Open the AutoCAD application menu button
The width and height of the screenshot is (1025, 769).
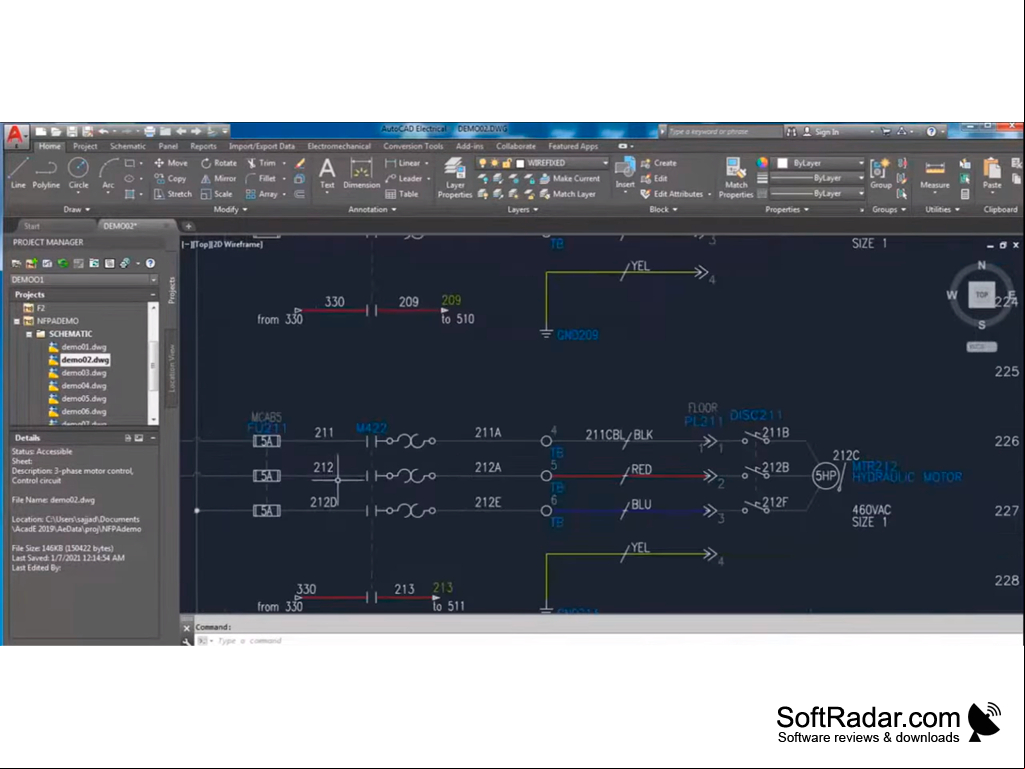coord(16,135)
